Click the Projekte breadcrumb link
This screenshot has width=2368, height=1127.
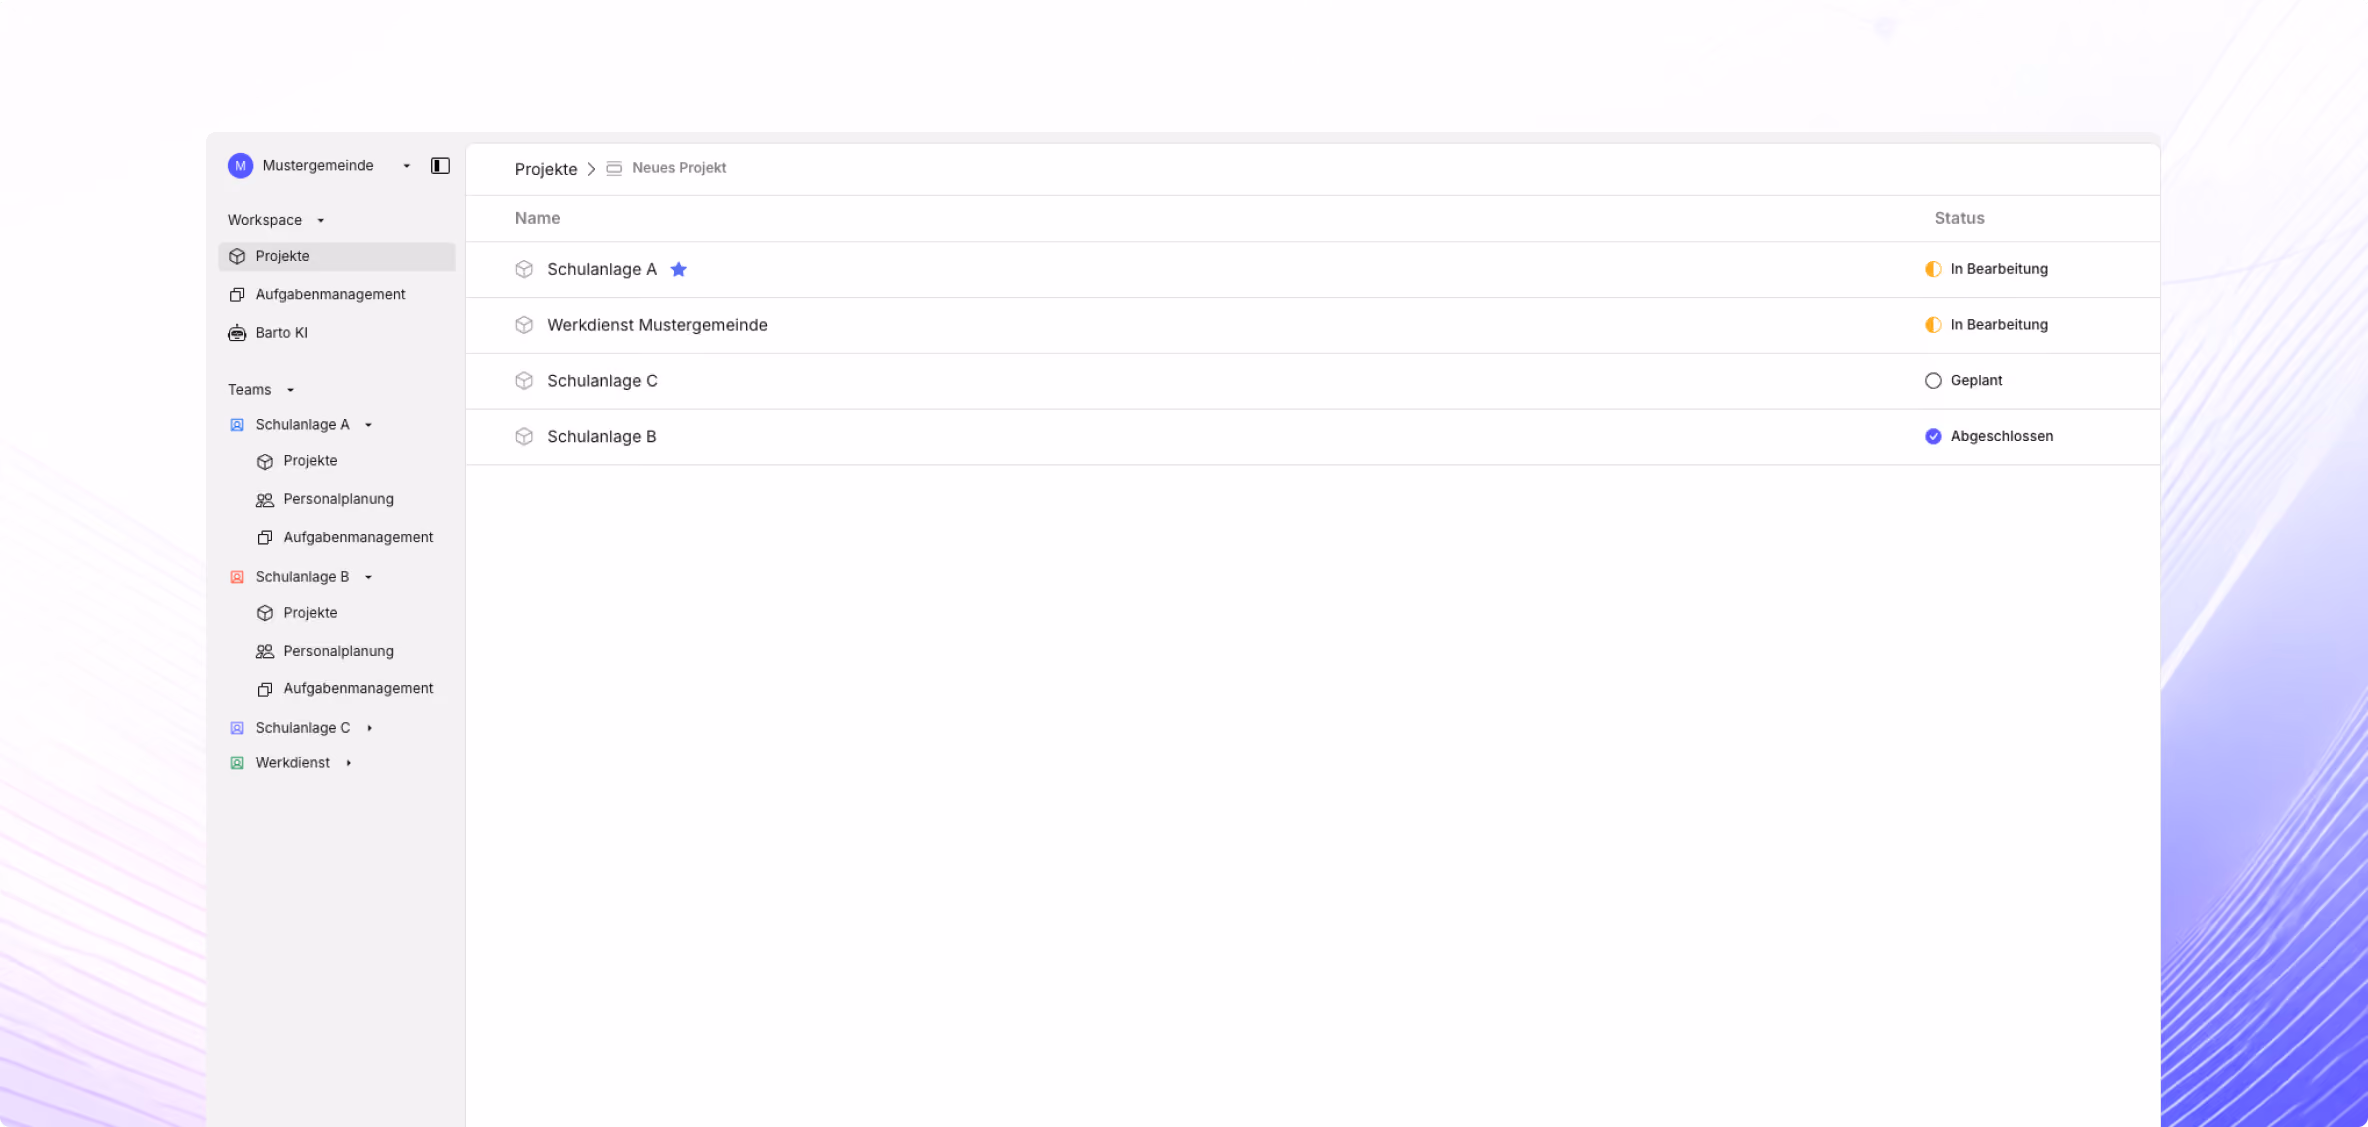pos(546,169)
